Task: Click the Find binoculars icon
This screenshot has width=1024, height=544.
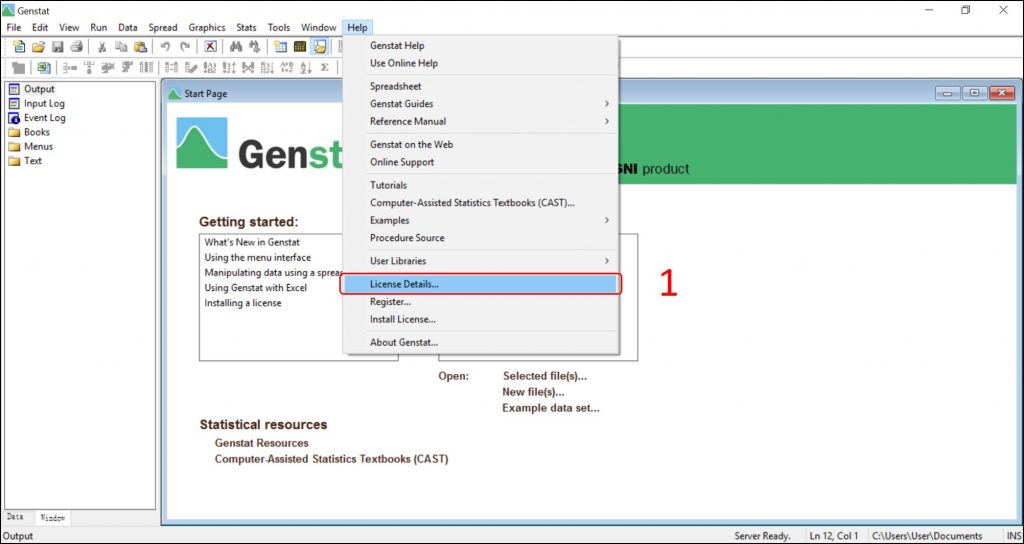Action: click(x=236, y=46)
